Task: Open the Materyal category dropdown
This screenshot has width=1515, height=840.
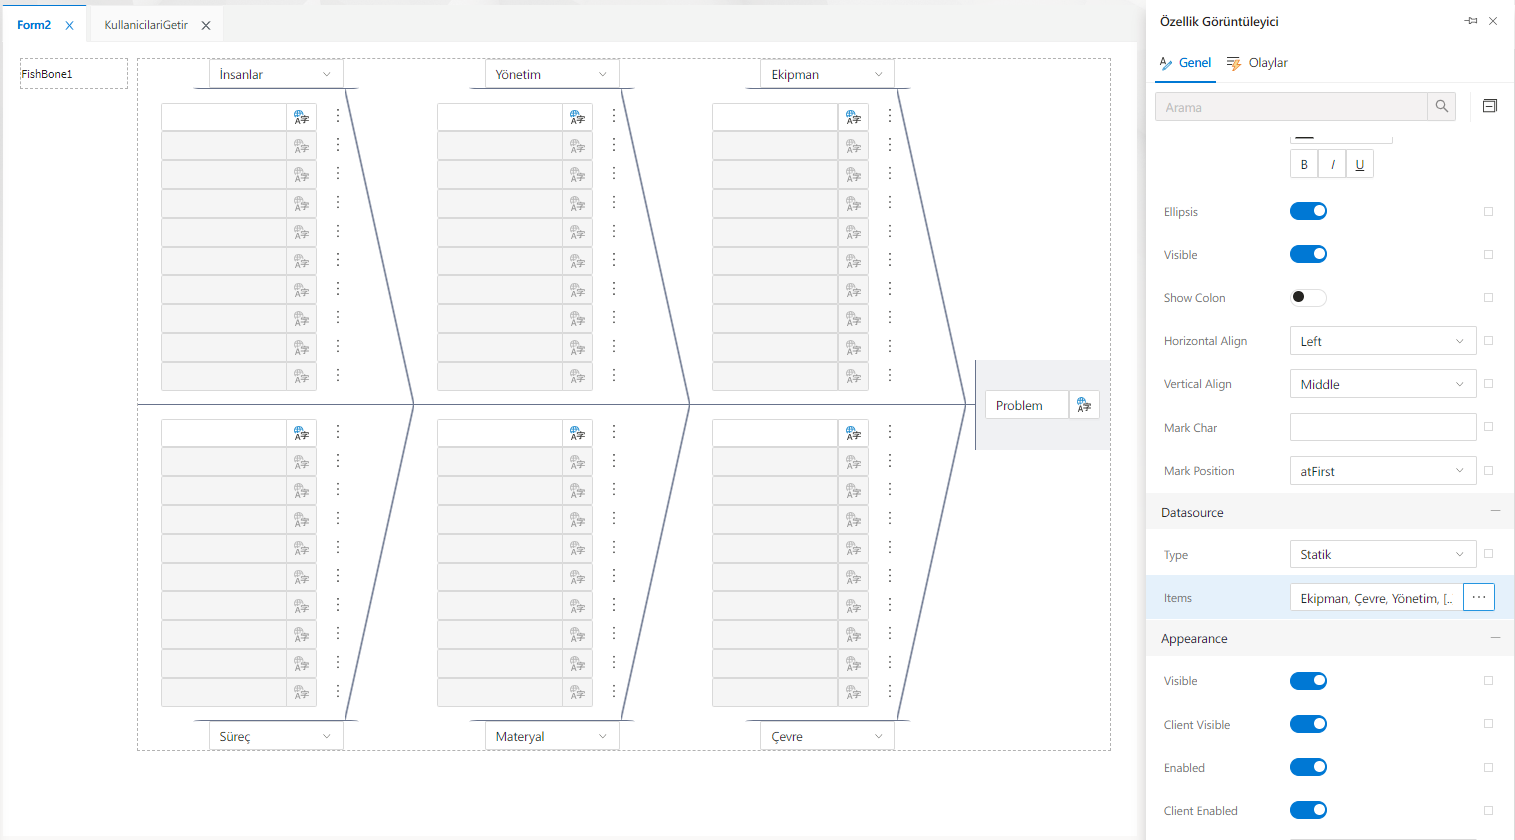Action: tap(552, 736)
